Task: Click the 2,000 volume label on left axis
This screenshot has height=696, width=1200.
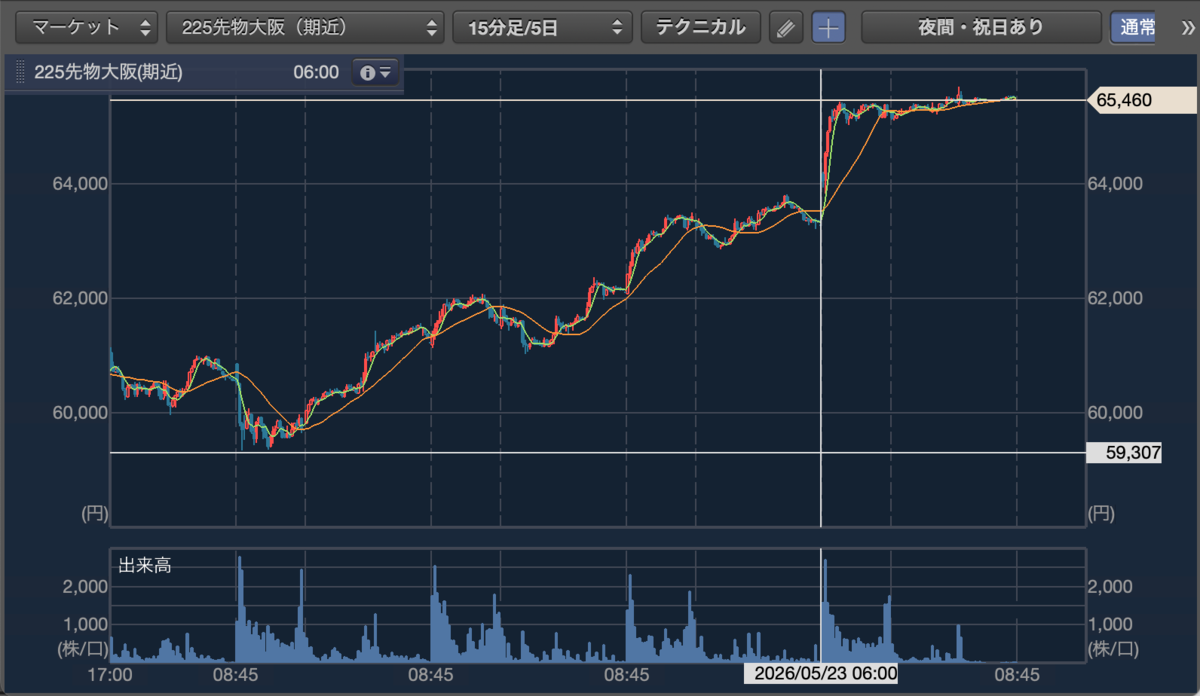Action: [83, 586]
